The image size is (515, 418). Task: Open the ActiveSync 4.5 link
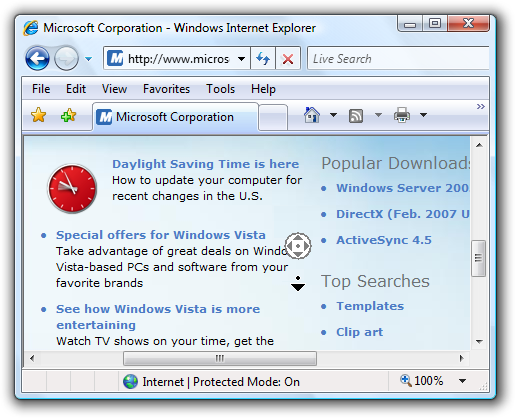coord(384,240)
